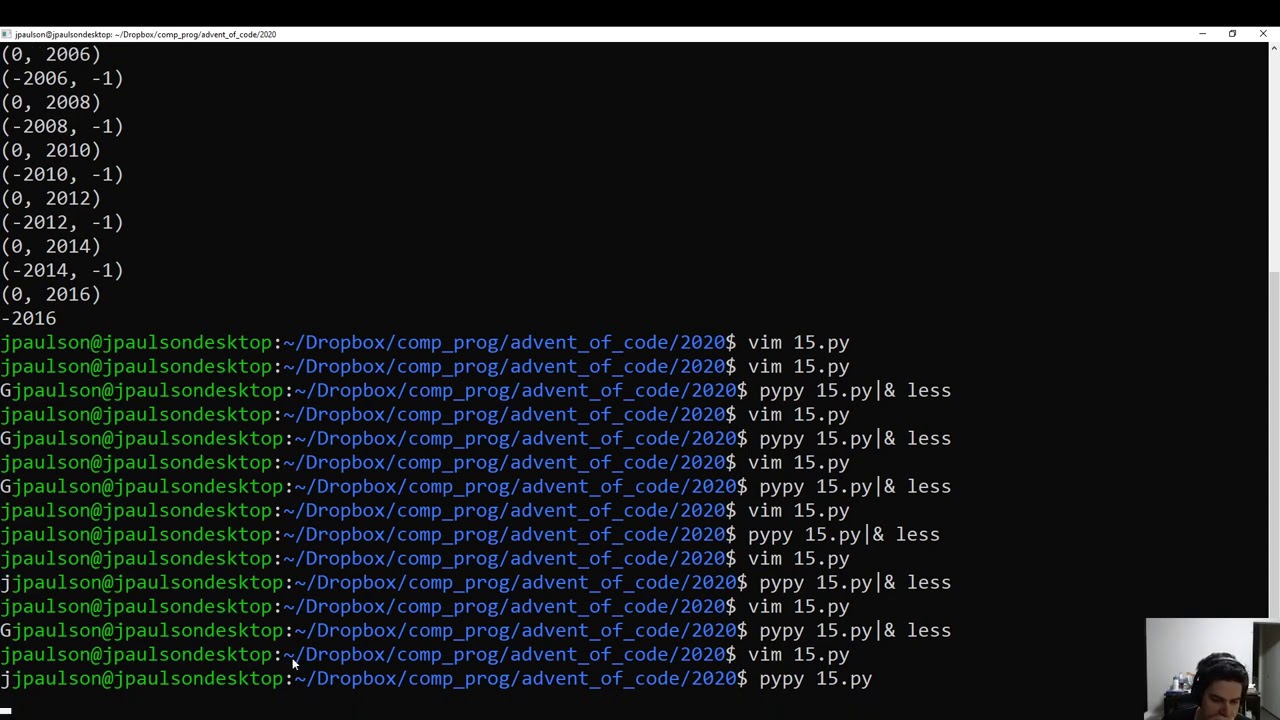Click output line "(-2010, -1)"
The image size is (1280, 720).
point(62,174)
